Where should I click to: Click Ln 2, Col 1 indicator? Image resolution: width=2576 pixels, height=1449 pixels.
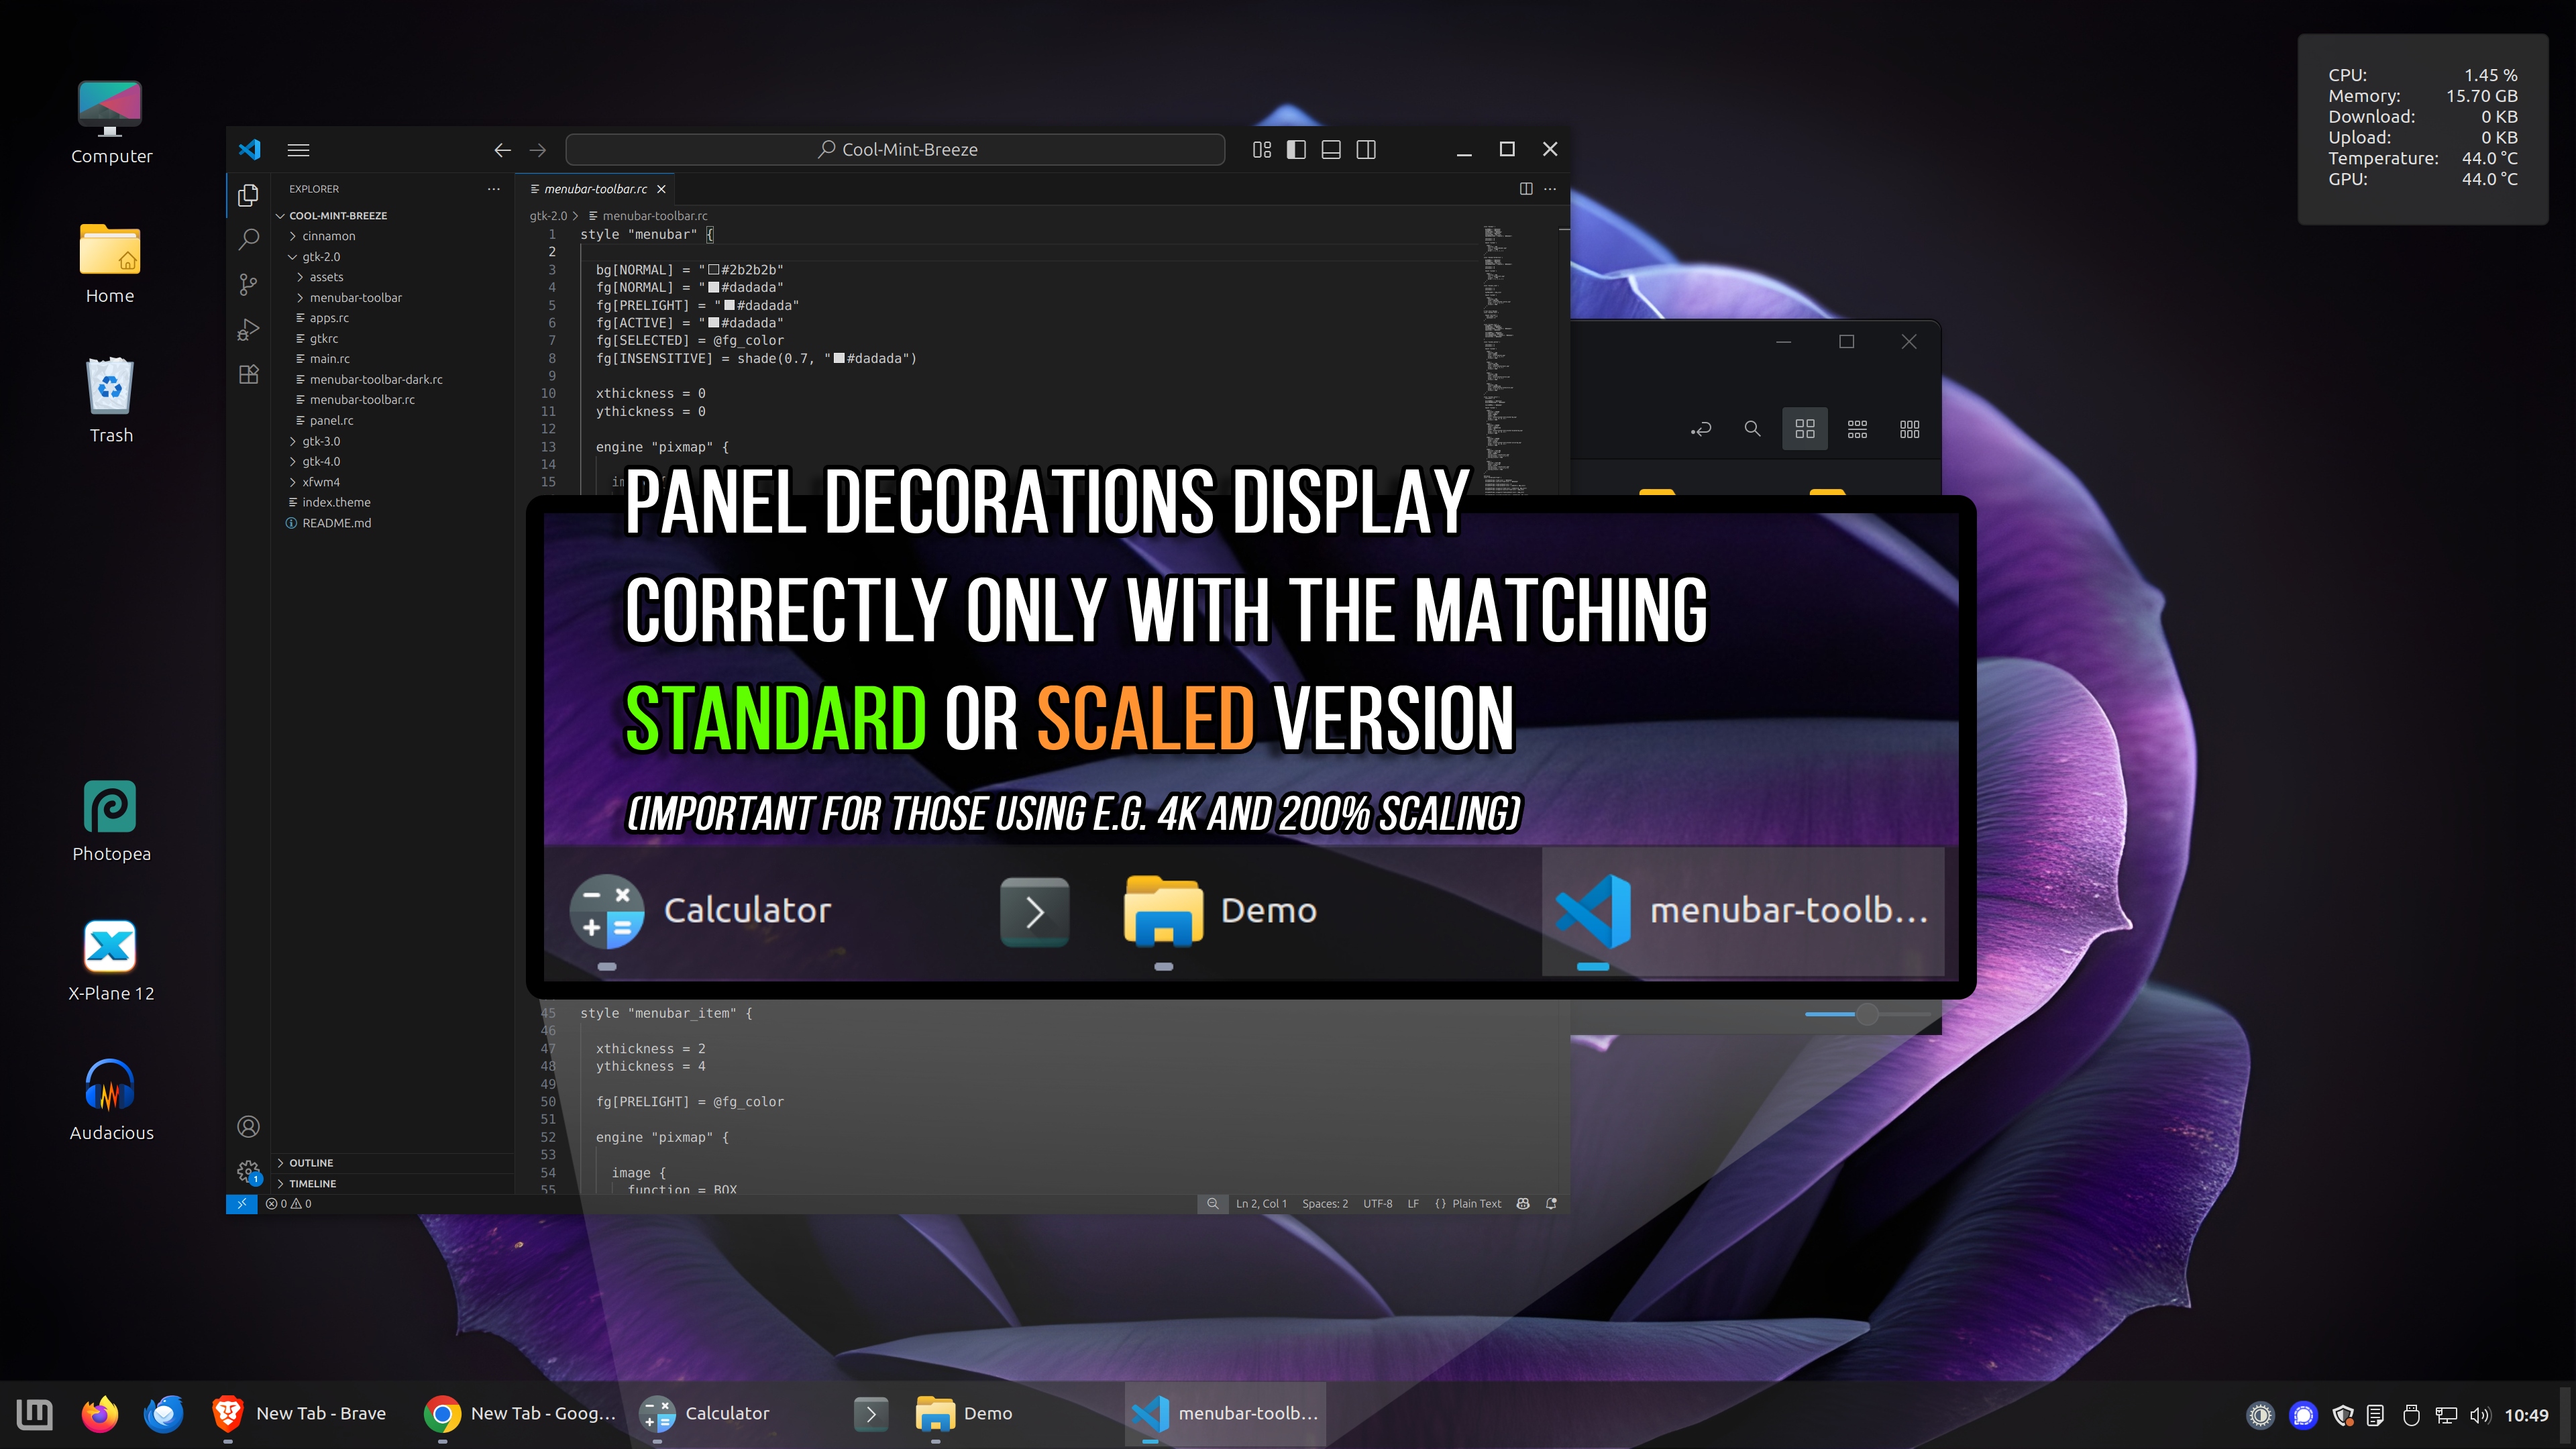pos(1261,1204)
